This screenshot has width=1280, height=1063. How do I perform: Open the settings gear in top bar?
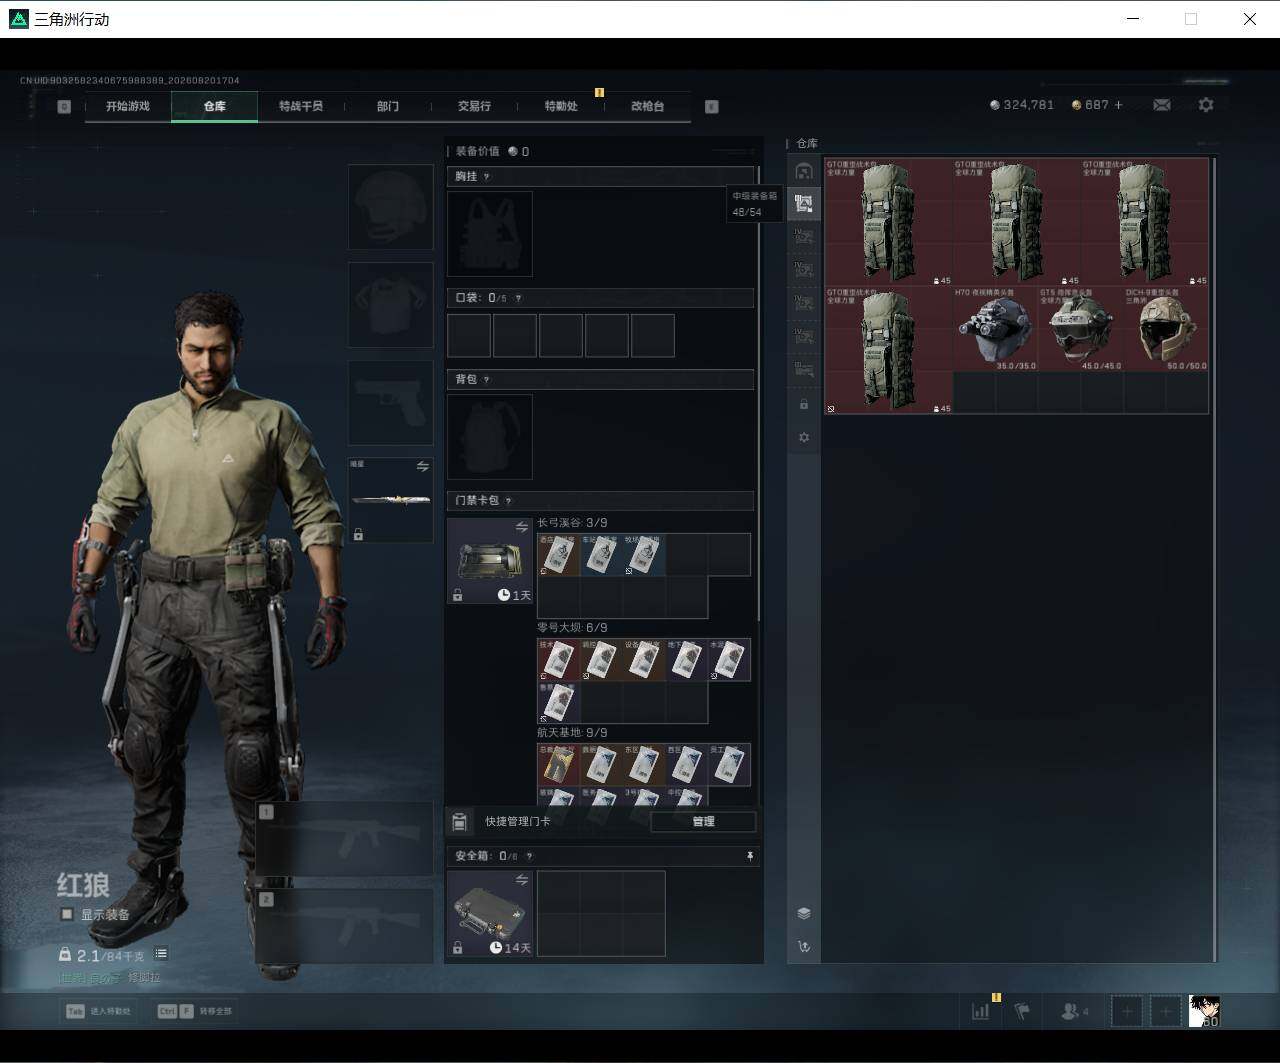(1206, 105)
